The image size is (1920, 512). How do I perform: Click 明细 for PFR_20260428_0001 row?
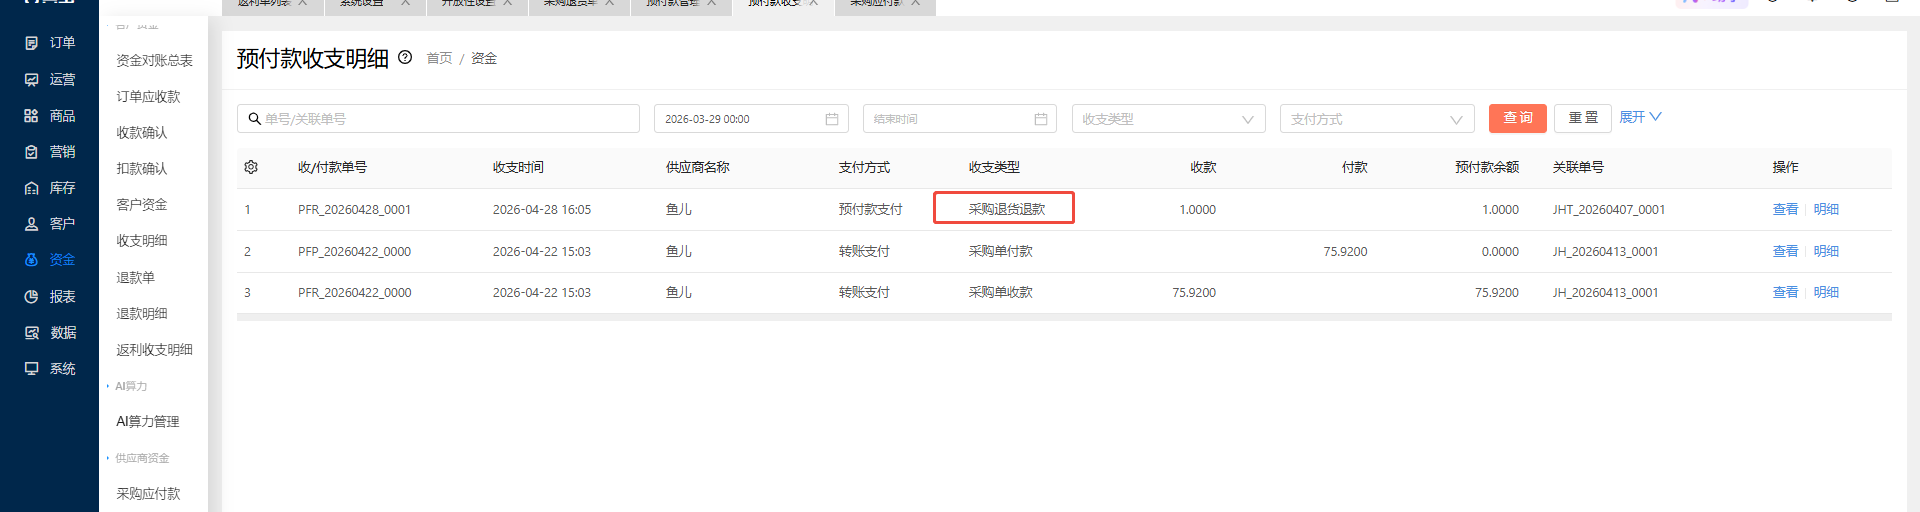pyautogui.click(x=1826, y=209)
